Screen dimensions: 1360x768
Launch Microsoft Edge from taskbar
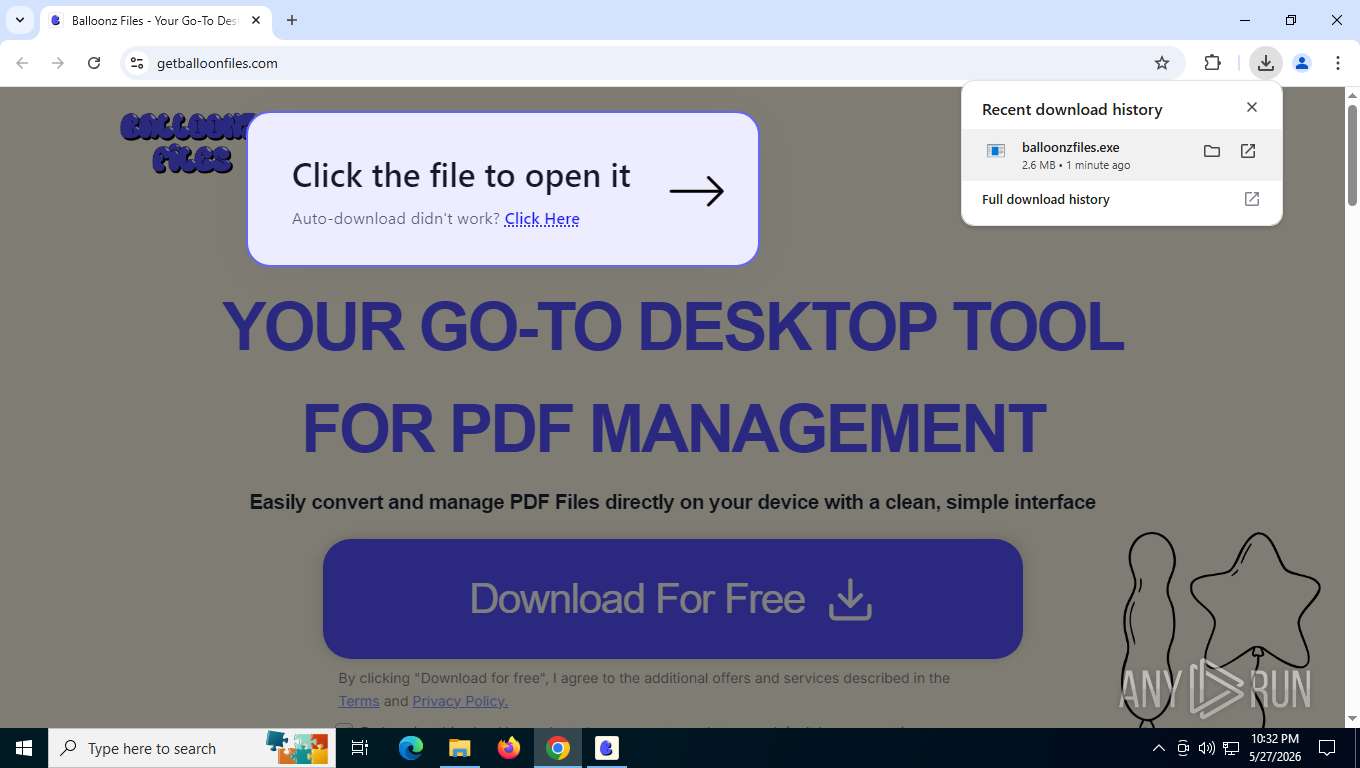click(x=411, y=748)
